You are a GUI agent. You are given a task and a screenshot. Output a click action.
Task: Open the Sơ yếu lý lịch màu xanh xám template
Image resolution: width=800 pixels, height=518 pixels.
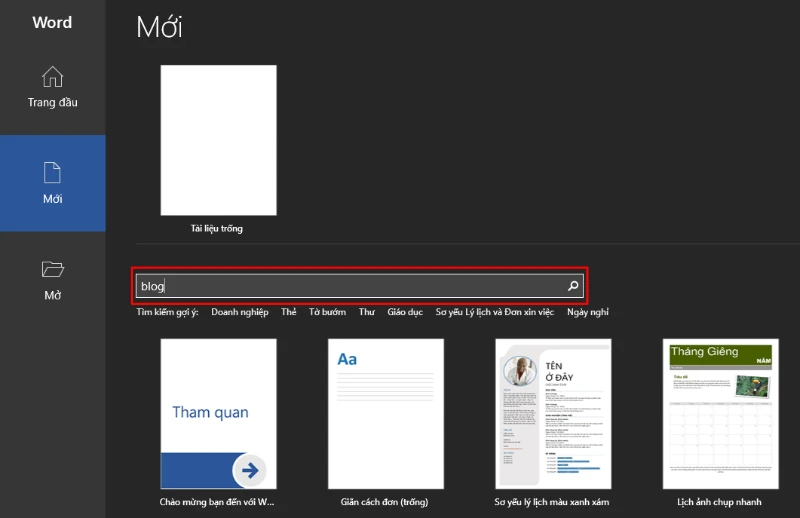click(x=553, y=414)
